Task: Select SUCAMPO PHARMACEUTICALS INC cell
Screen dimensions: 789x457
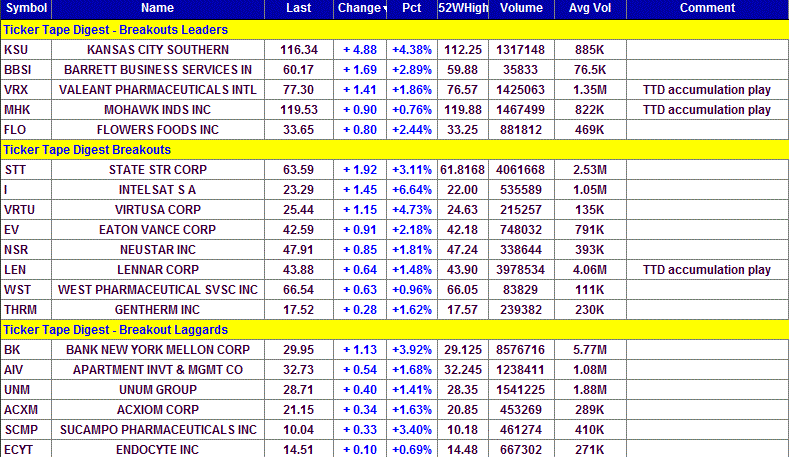Action: [157, 430]
